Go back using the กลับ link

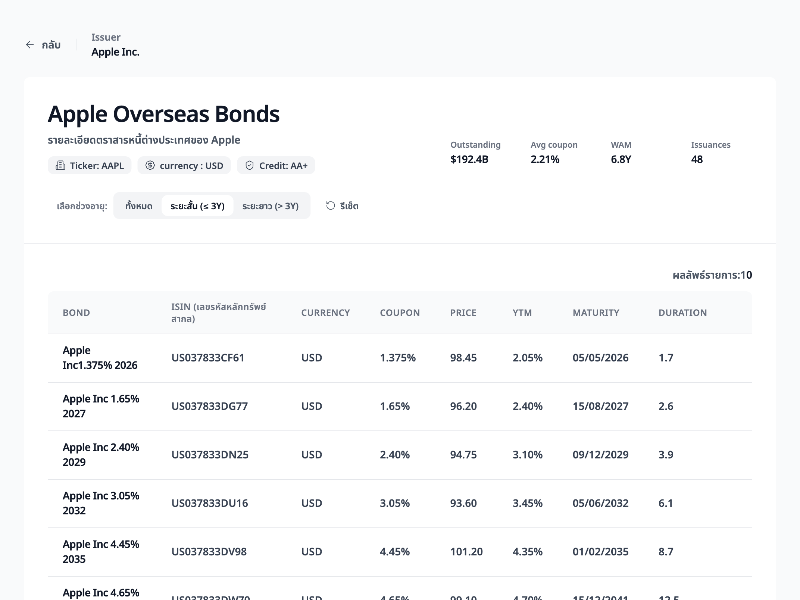click(43, 45)
